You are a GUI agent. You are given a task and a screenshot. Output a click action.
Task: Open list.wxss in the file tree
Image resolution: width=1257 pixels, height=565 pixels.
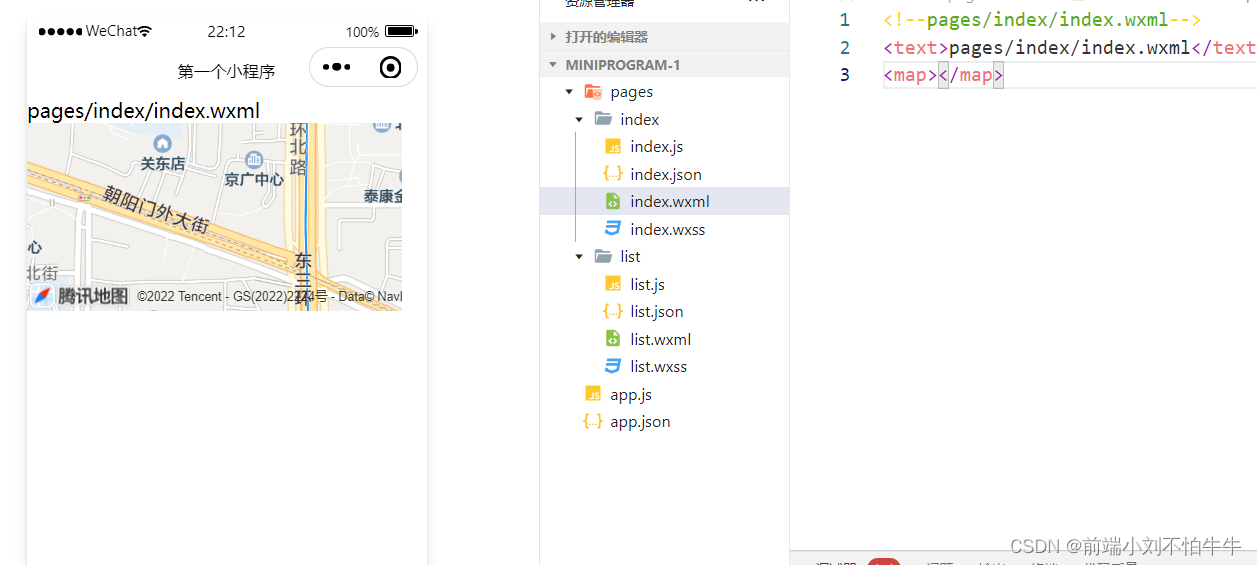pos(659,366)
